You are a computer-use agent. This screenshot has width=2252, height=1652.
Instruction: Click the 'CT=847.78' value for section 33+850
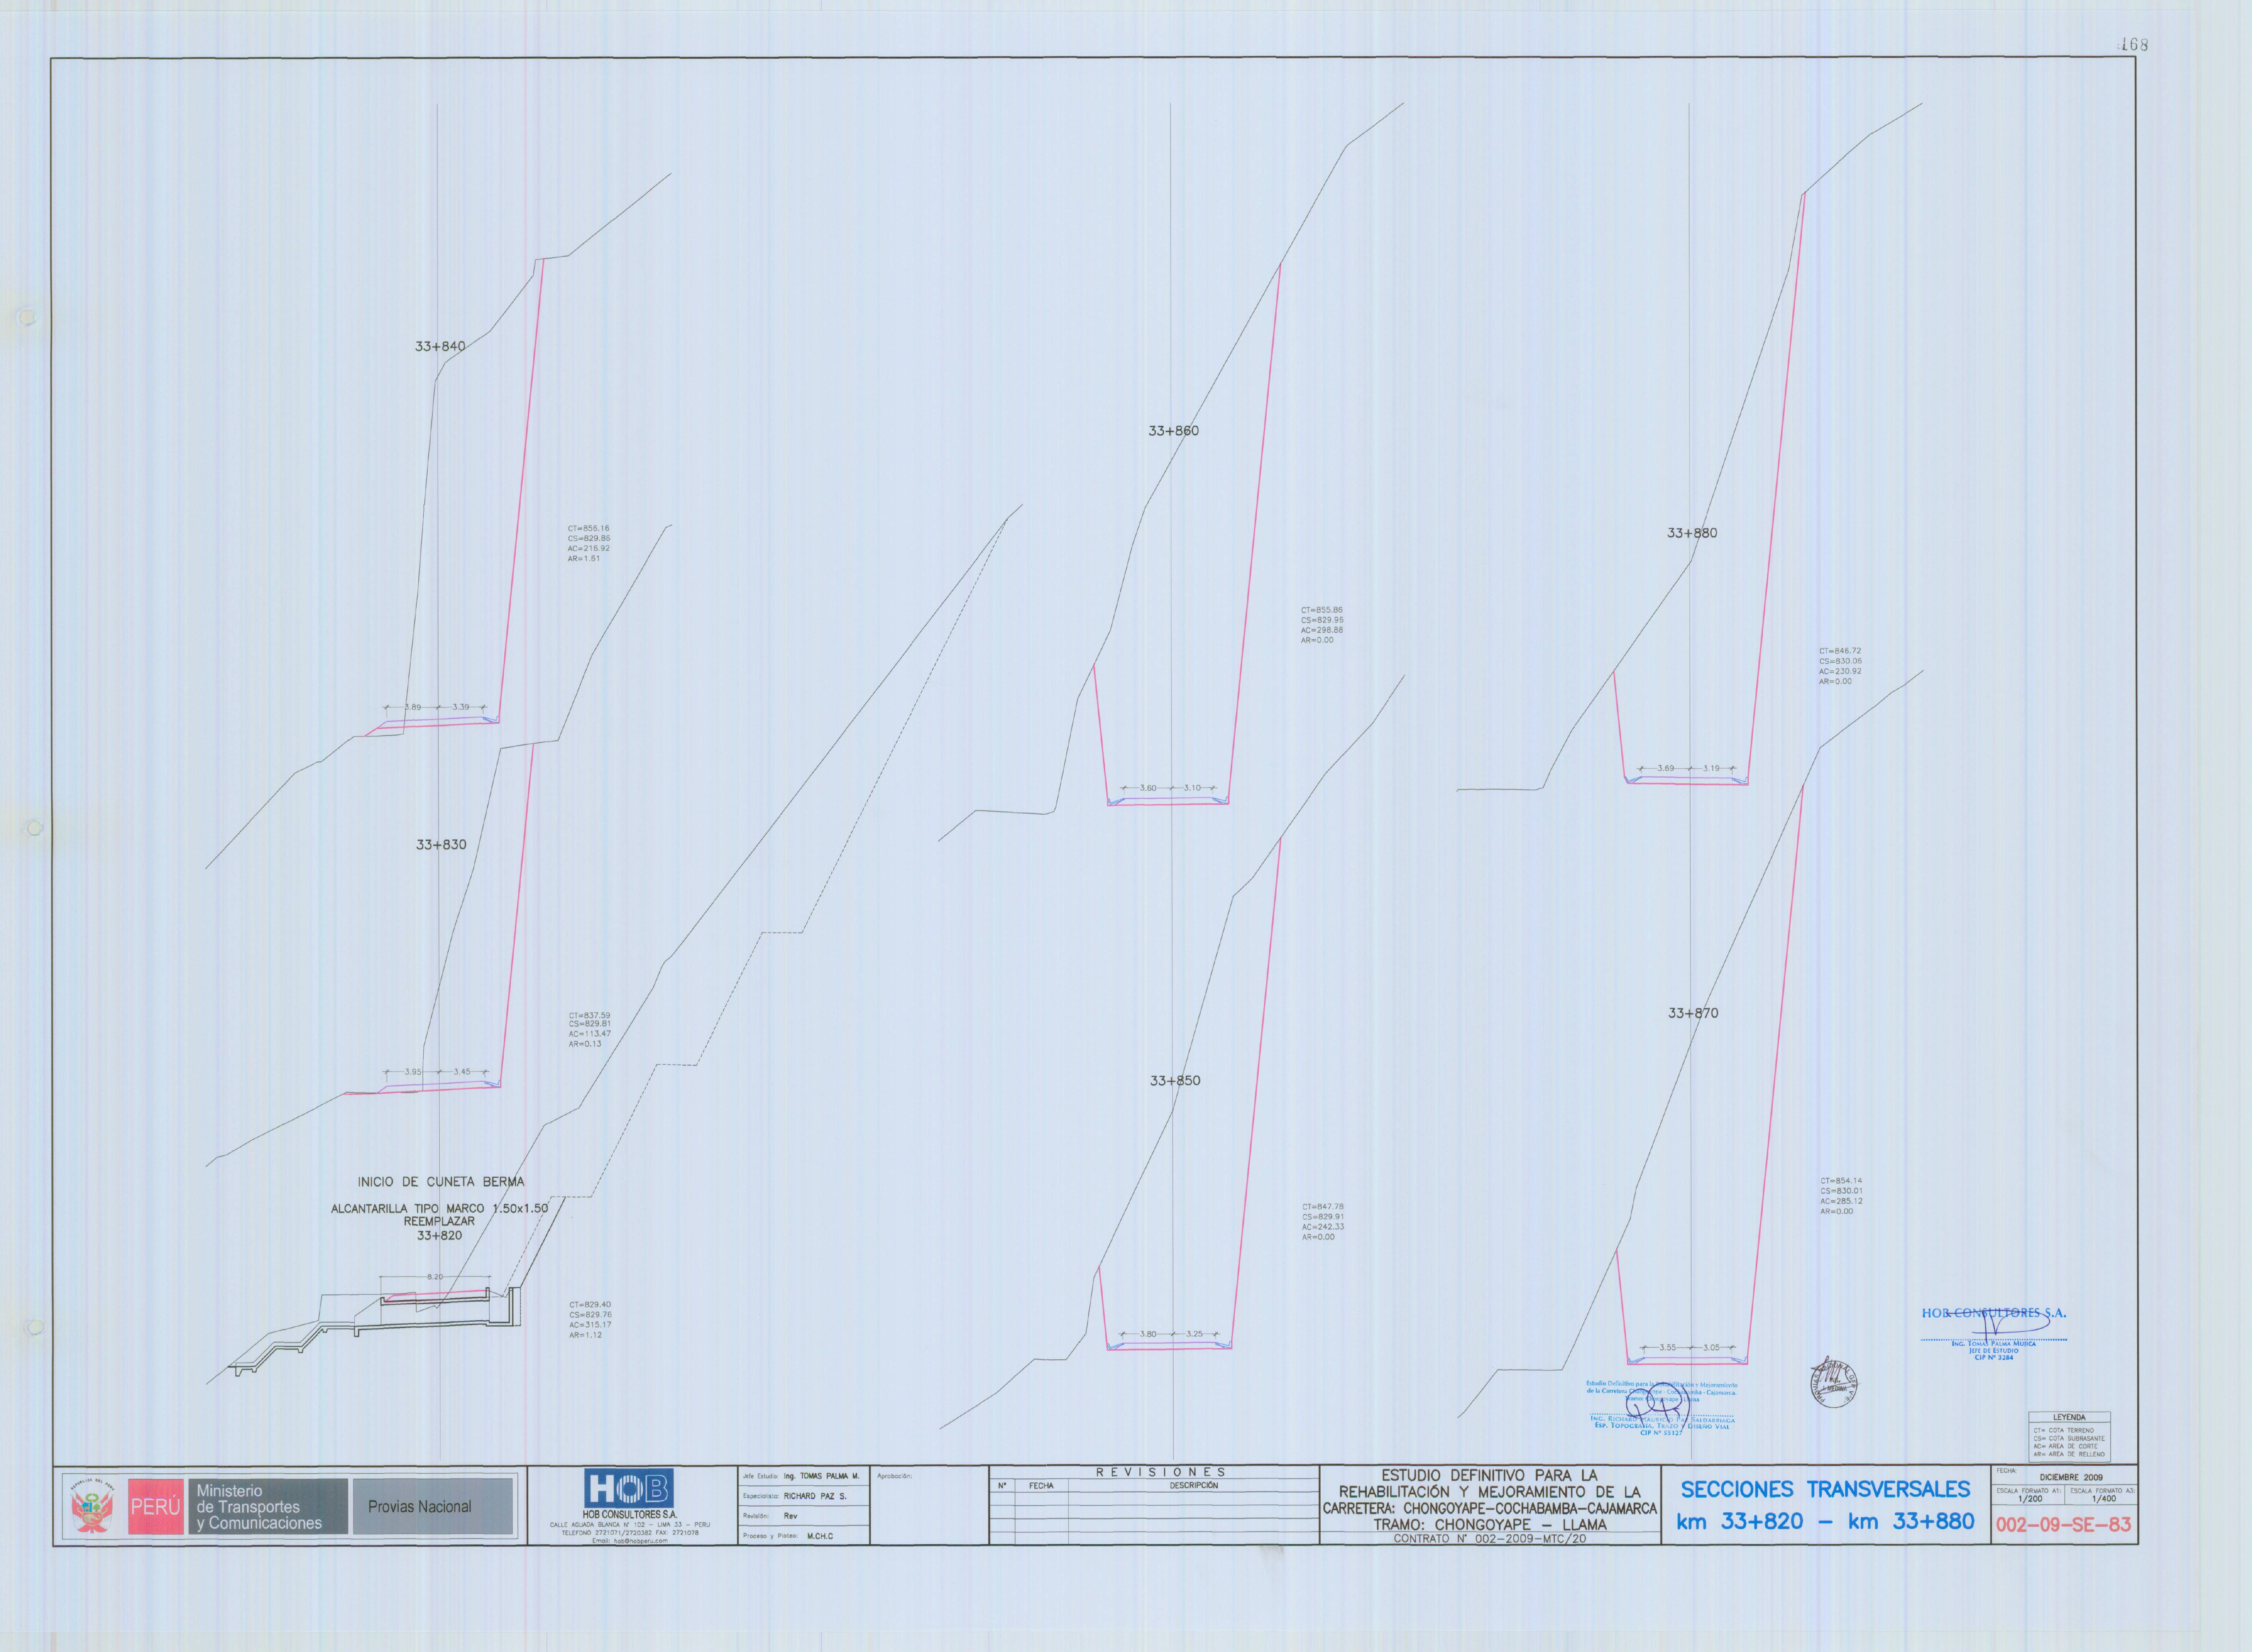tap(1323, 1207)
